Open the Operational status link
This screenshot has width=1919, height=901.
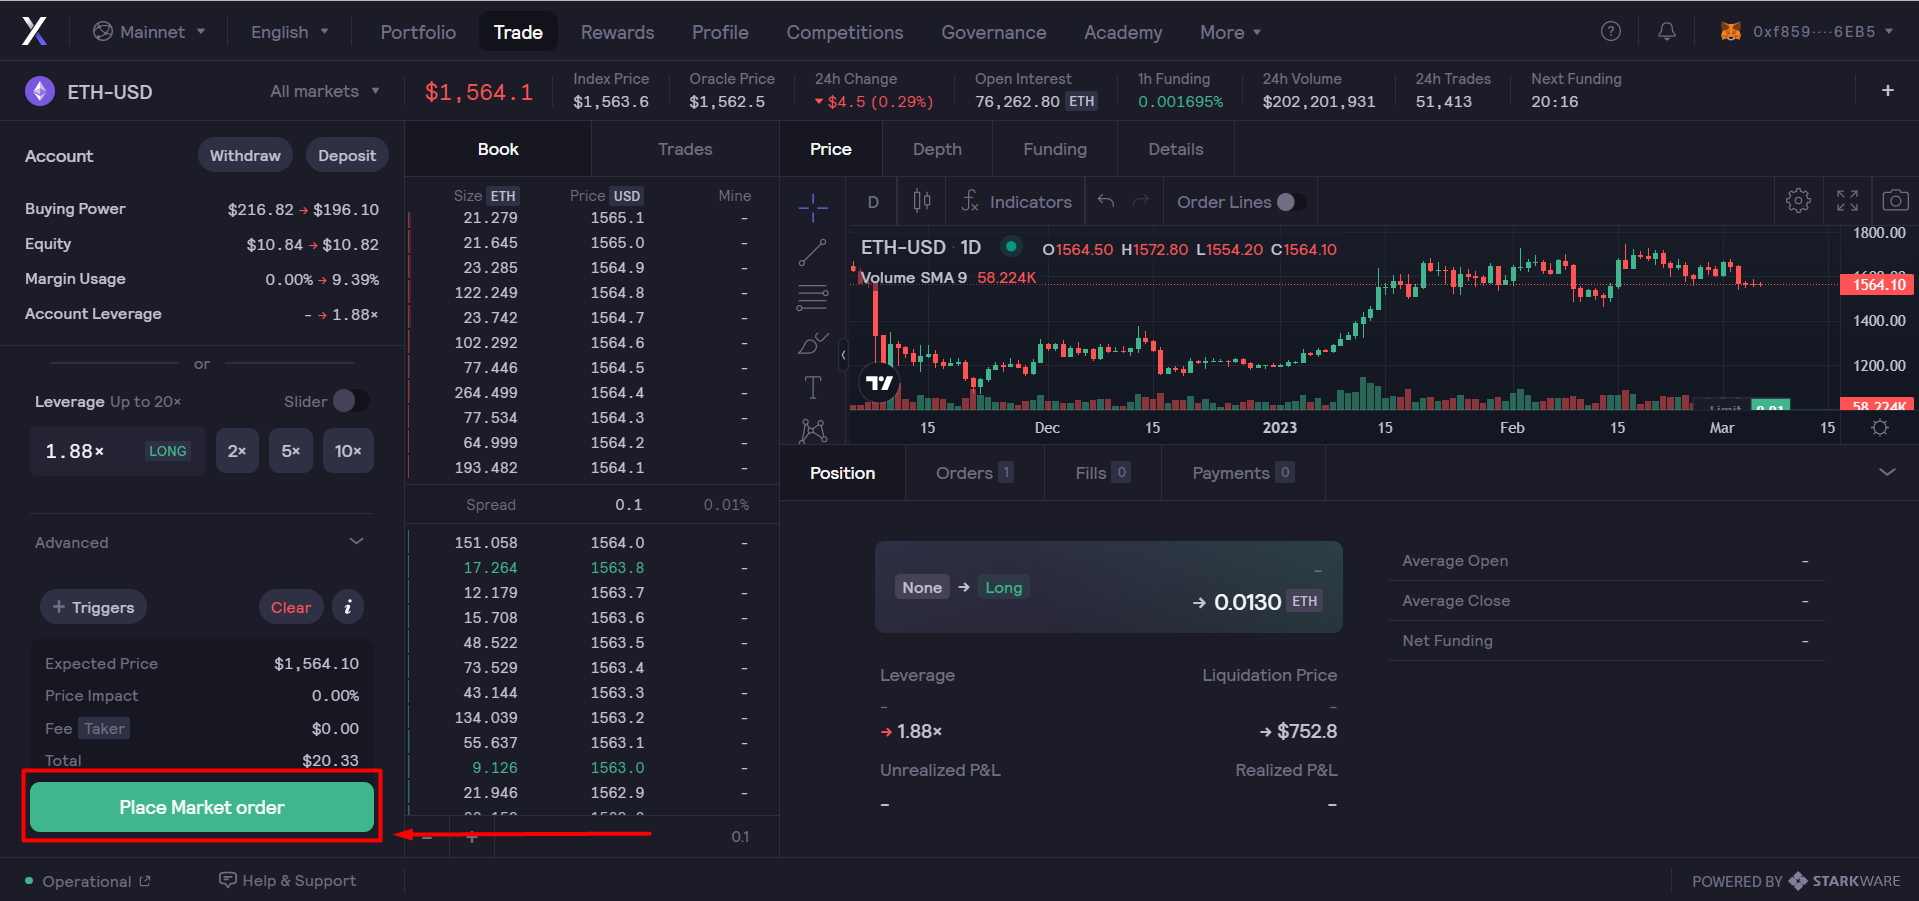point(88,881)
